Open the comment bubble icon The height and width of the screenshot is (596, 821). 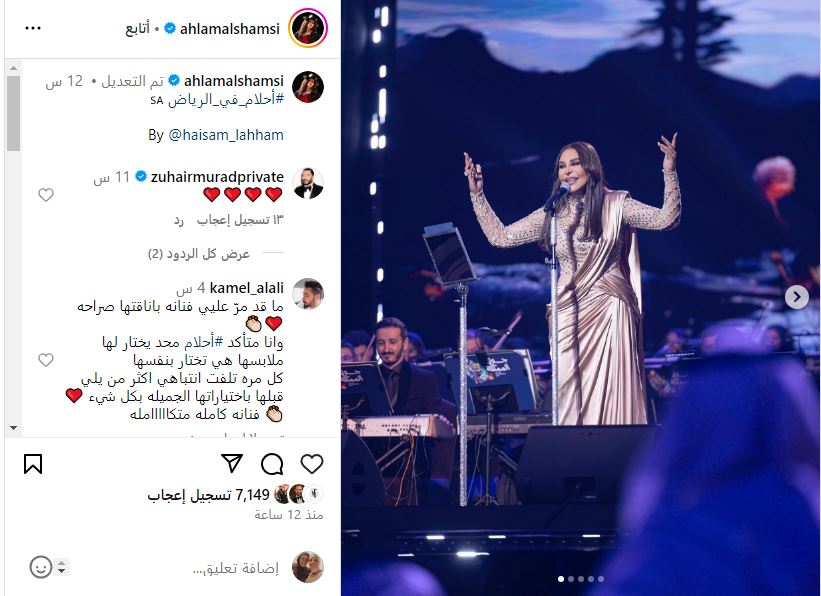tap(272, 464)
